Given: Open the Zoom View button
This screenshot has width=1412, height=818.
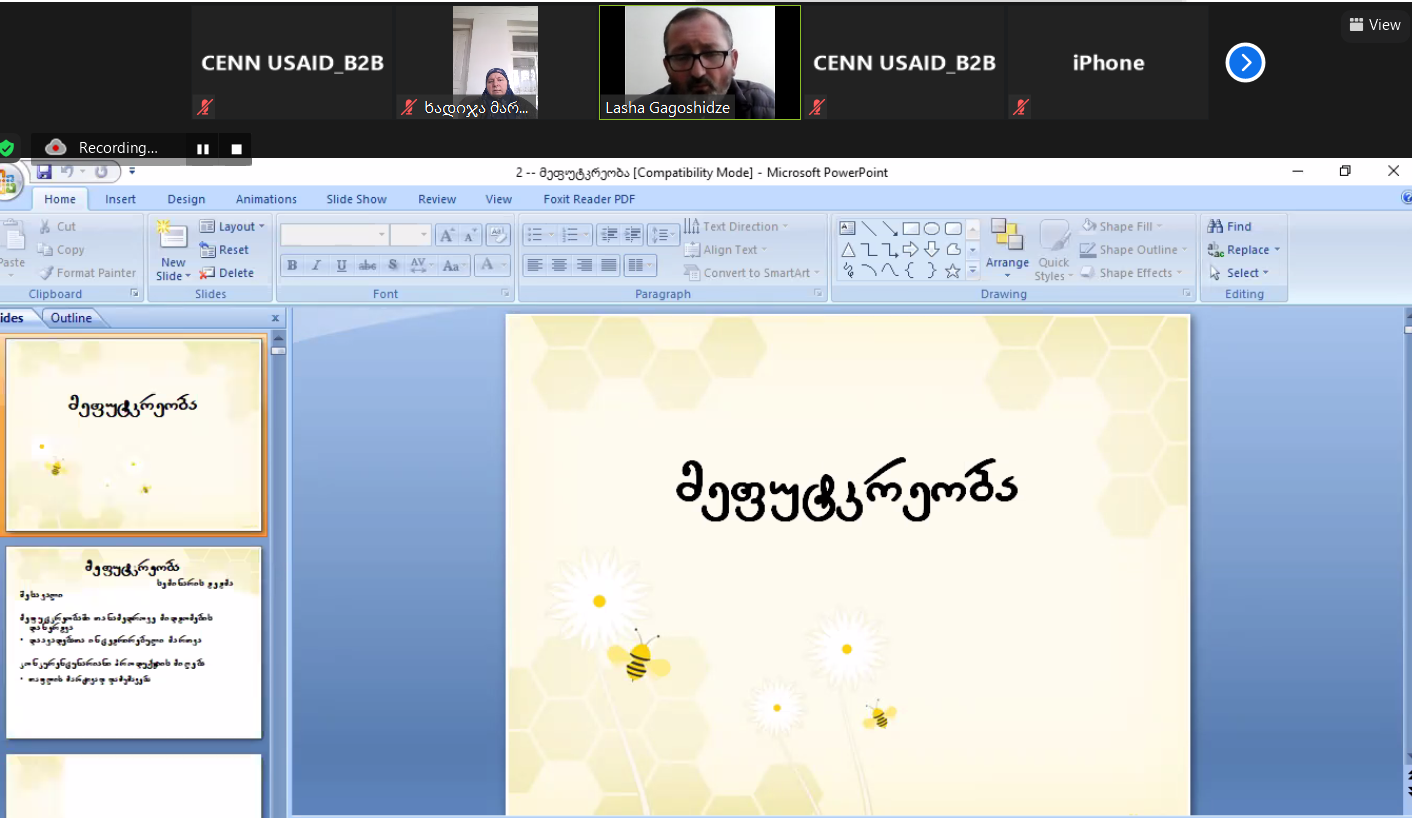Looking at the screenshot, I should pyautogui.click(x=1375, y=25).
